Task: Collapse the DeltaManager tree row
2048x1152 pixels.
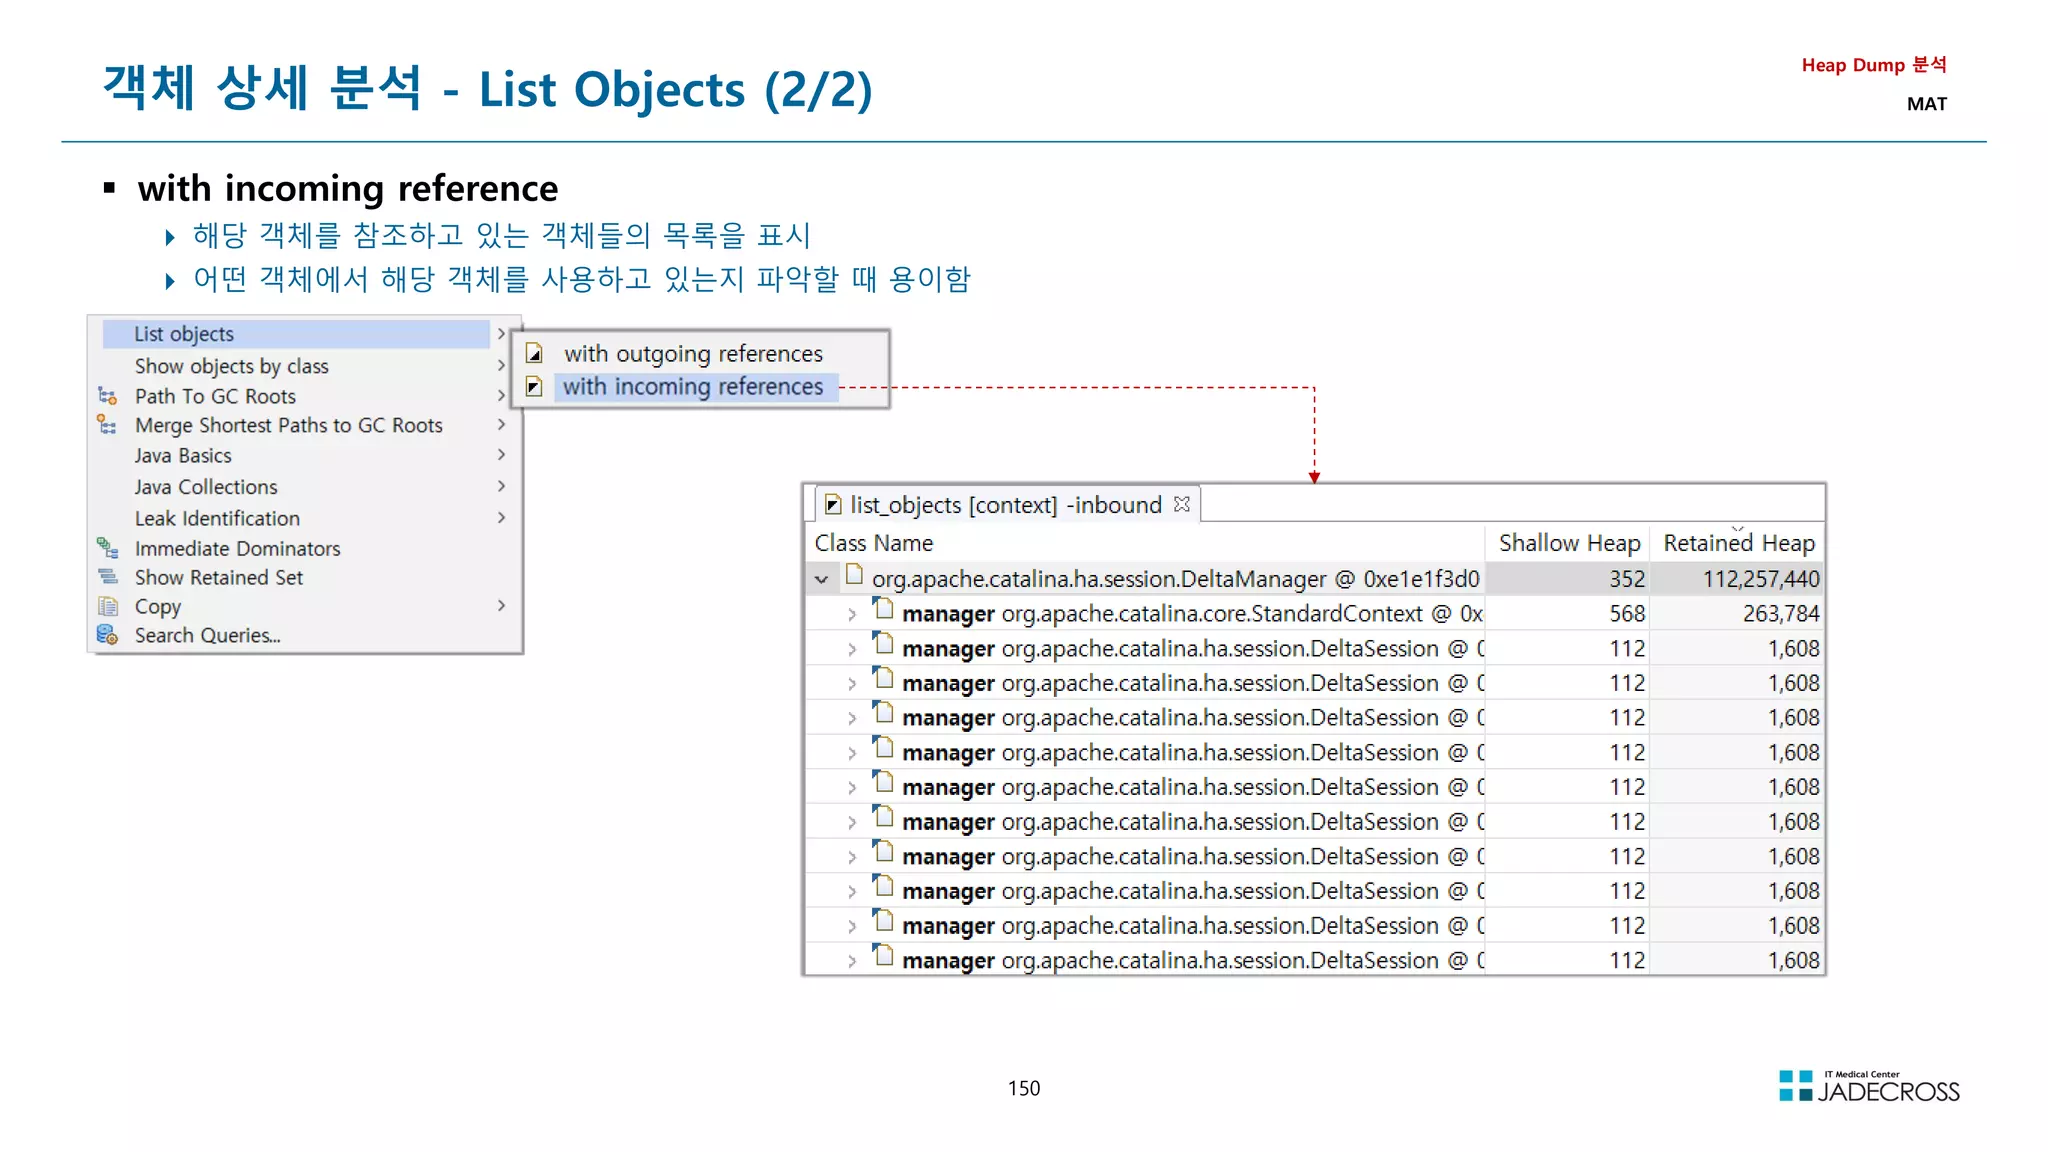Action: (822, 579)
